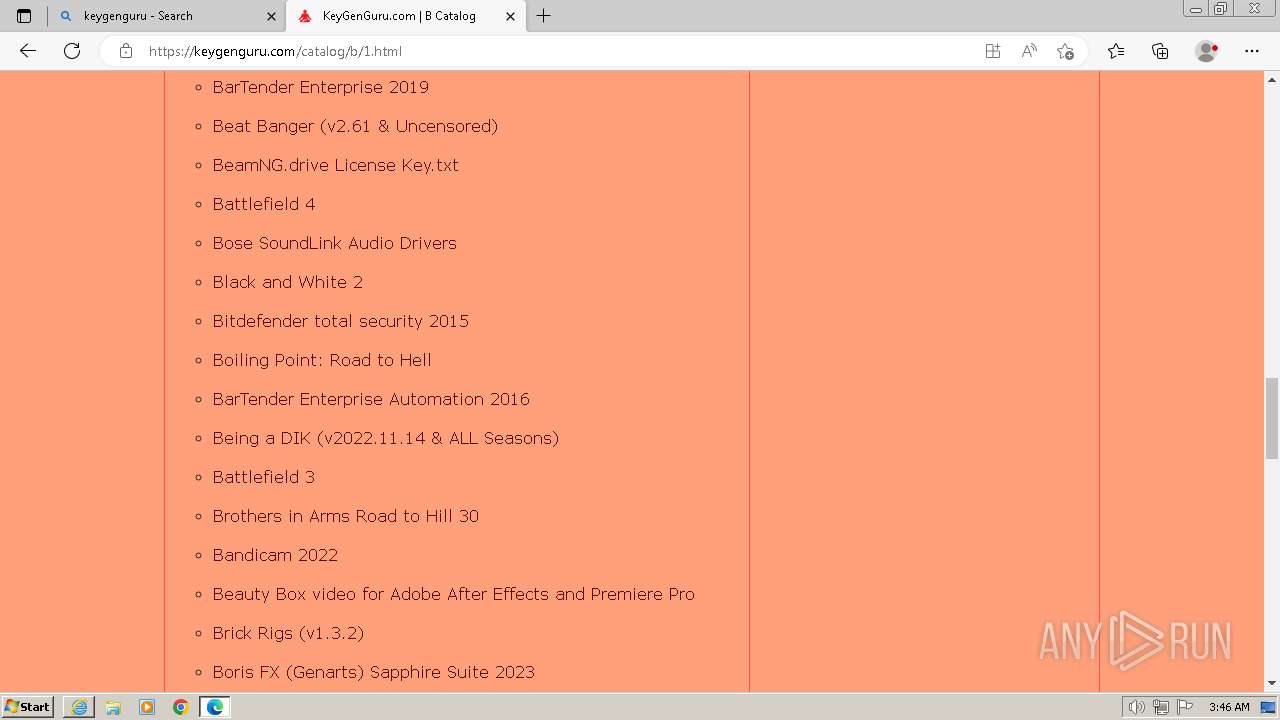Click the vertical scrollbar thumb
Viewport: 1280px width, 720px height.
click(x=1272, y=417)
